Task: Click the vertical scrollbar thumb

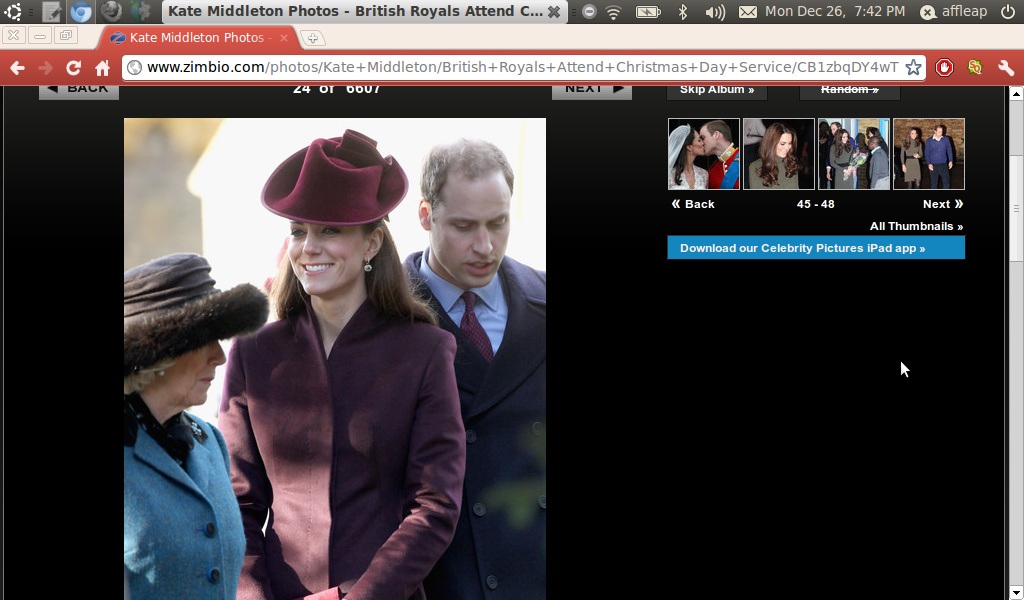Action: [1016, 208]
